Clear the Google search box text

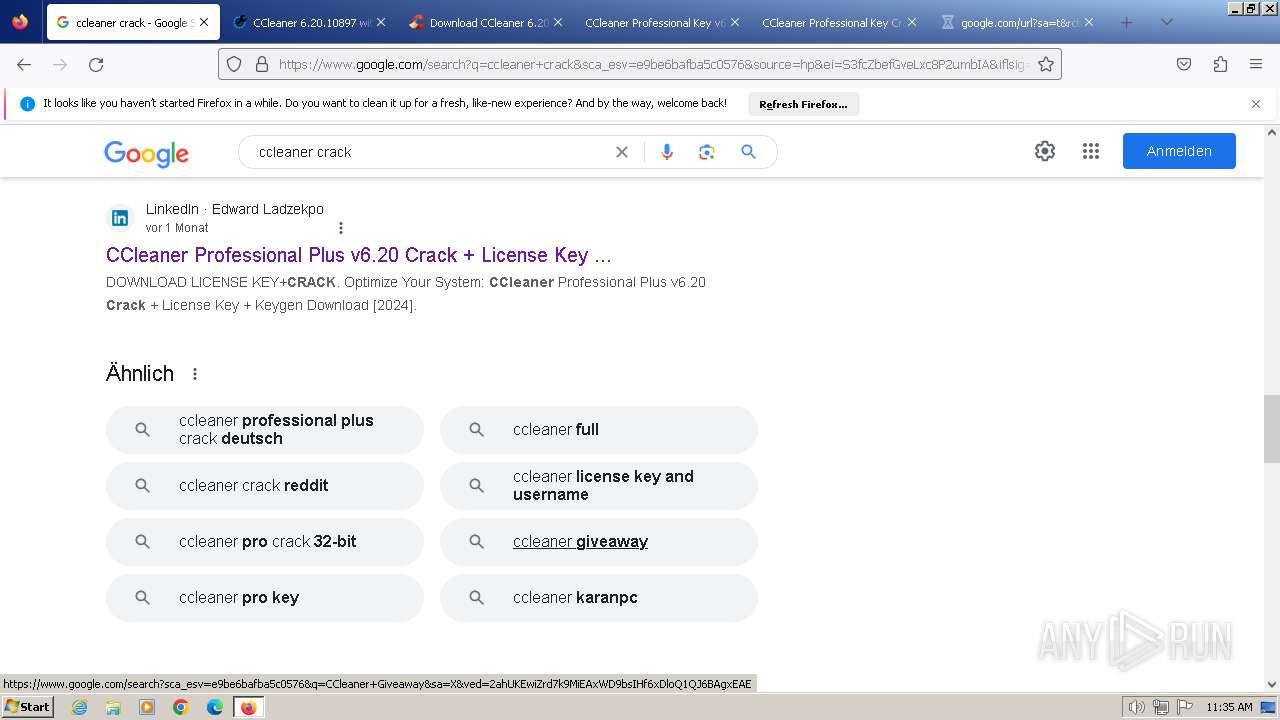(622, 152)
